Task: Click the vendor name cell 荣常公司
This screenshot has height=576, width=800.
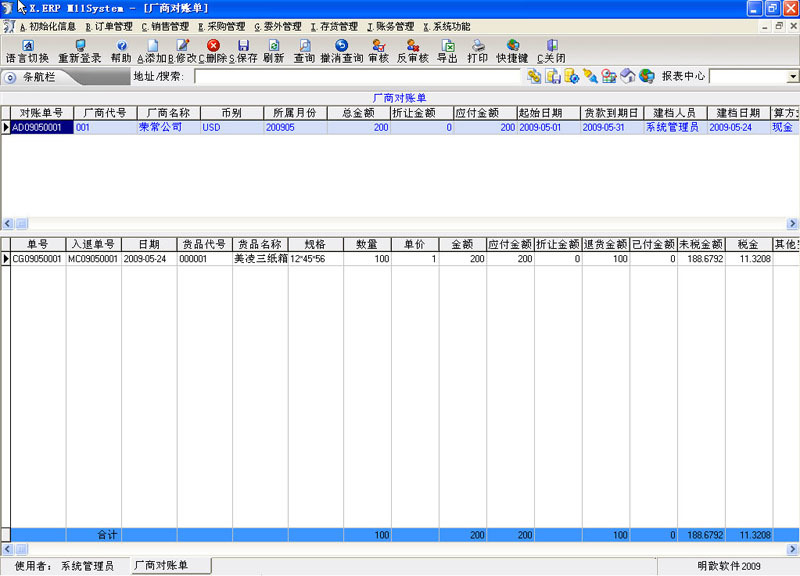Action: click(168, 127)
